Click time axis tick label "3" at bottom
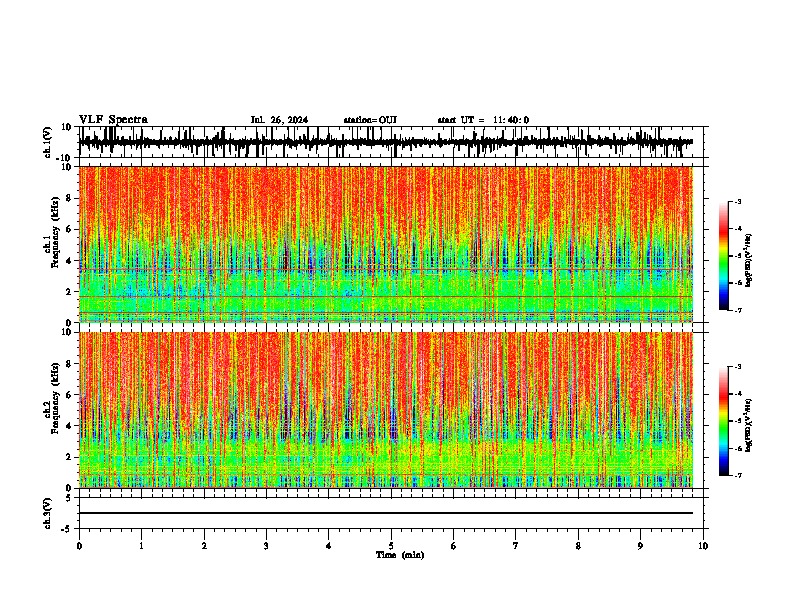The height and width of the screenshot is (612, 792). [x=266, y=546]
